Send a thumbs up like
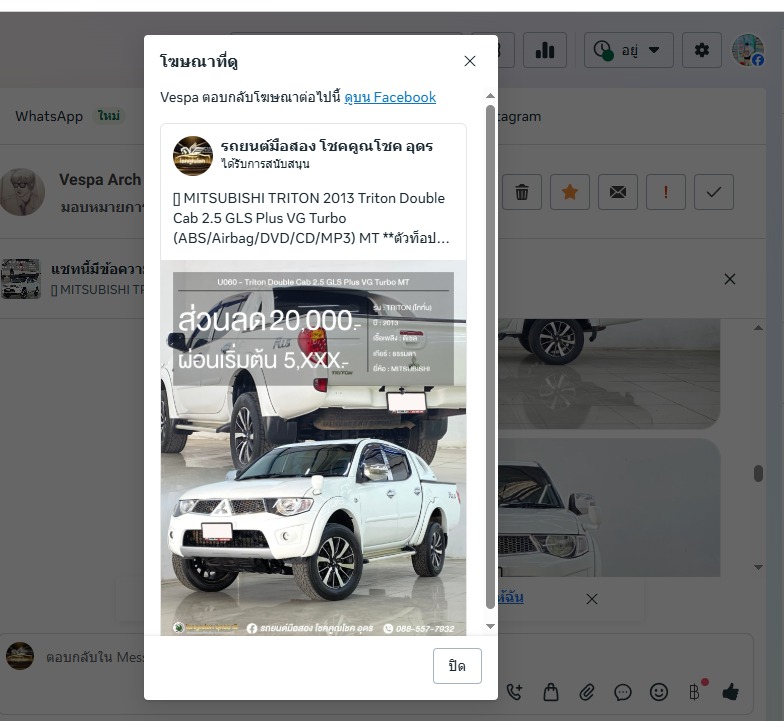Viewport: 784px width, 721px height. click(730, 692)
